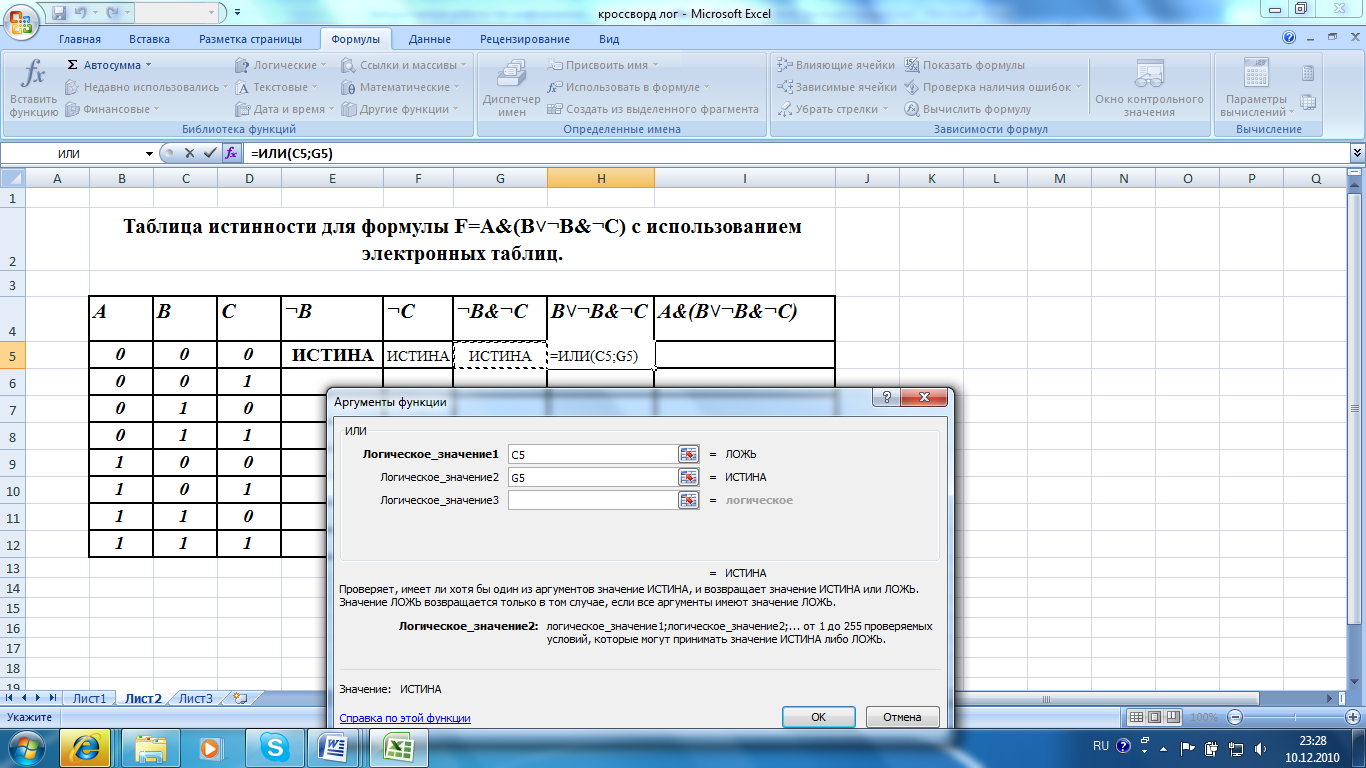Open the Name Box function dropdown arrow

pos(150,153)
